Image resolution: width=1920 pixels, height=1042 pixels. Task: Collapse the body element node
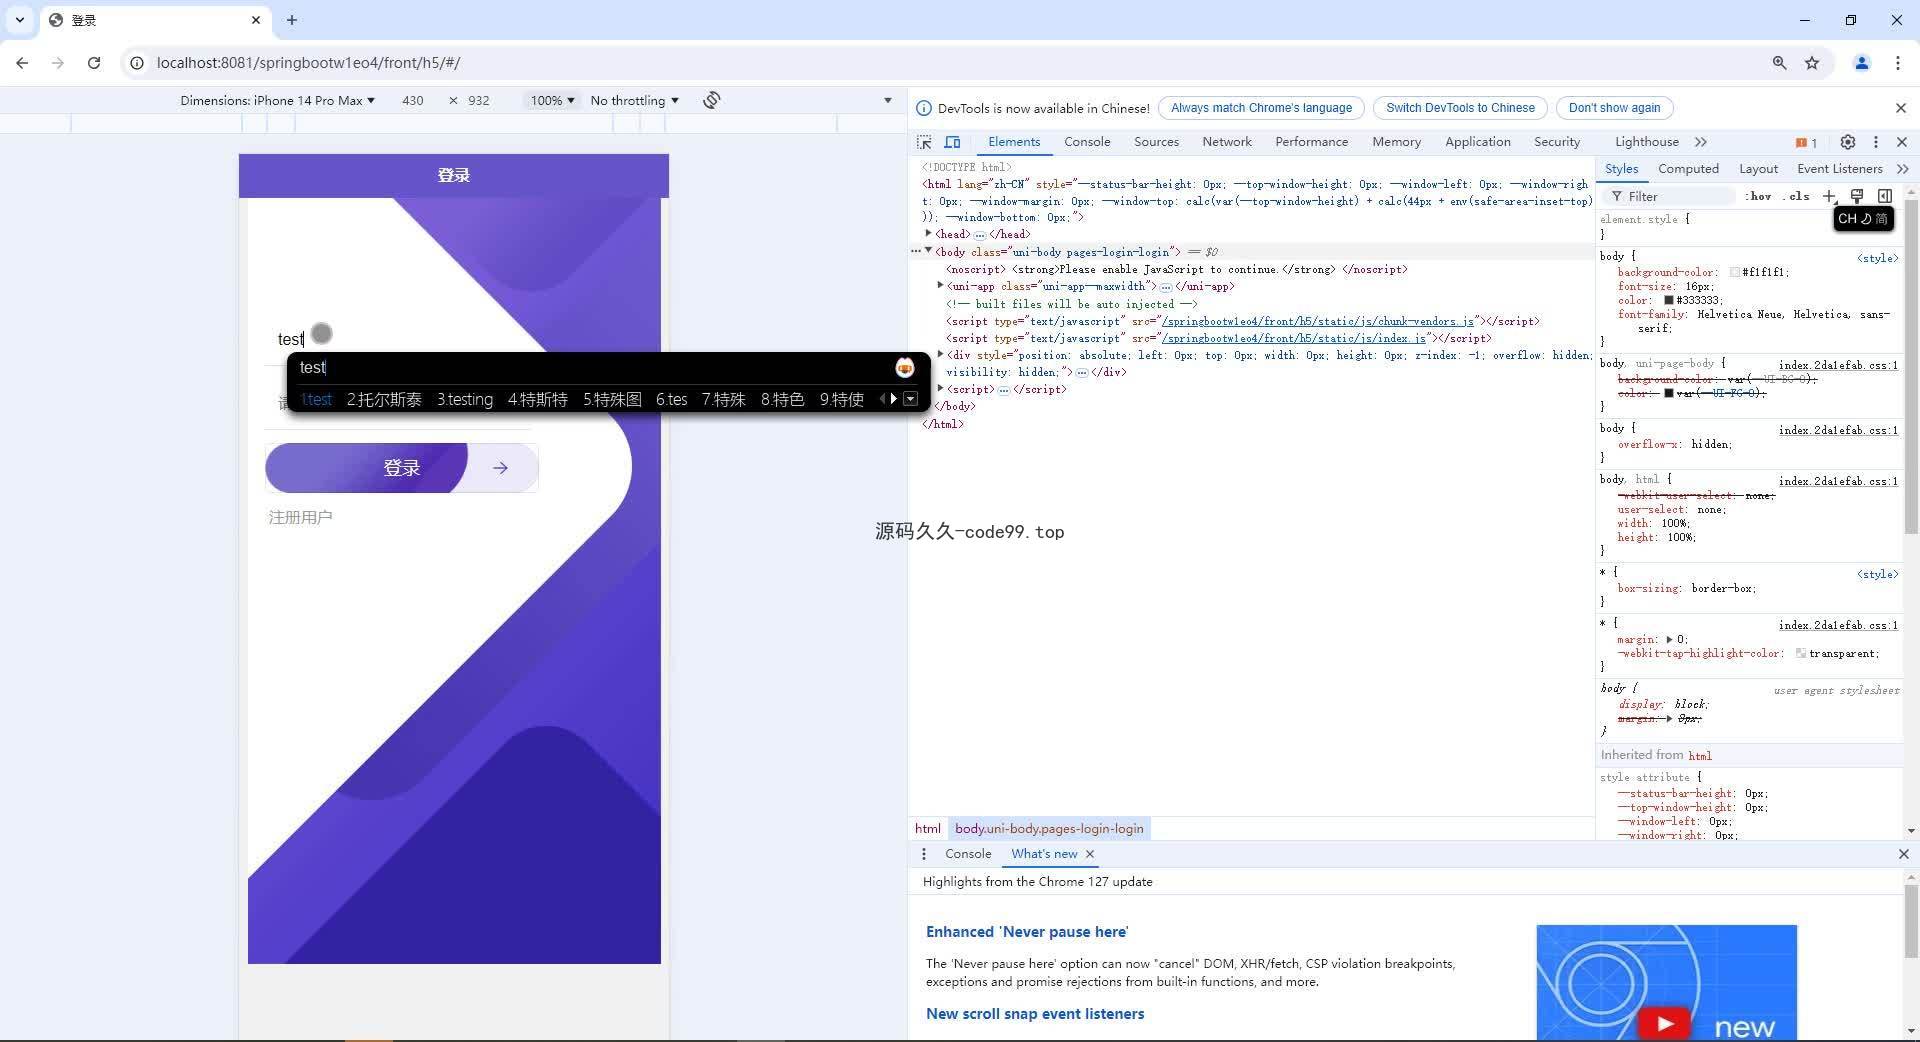coord(929,251)
